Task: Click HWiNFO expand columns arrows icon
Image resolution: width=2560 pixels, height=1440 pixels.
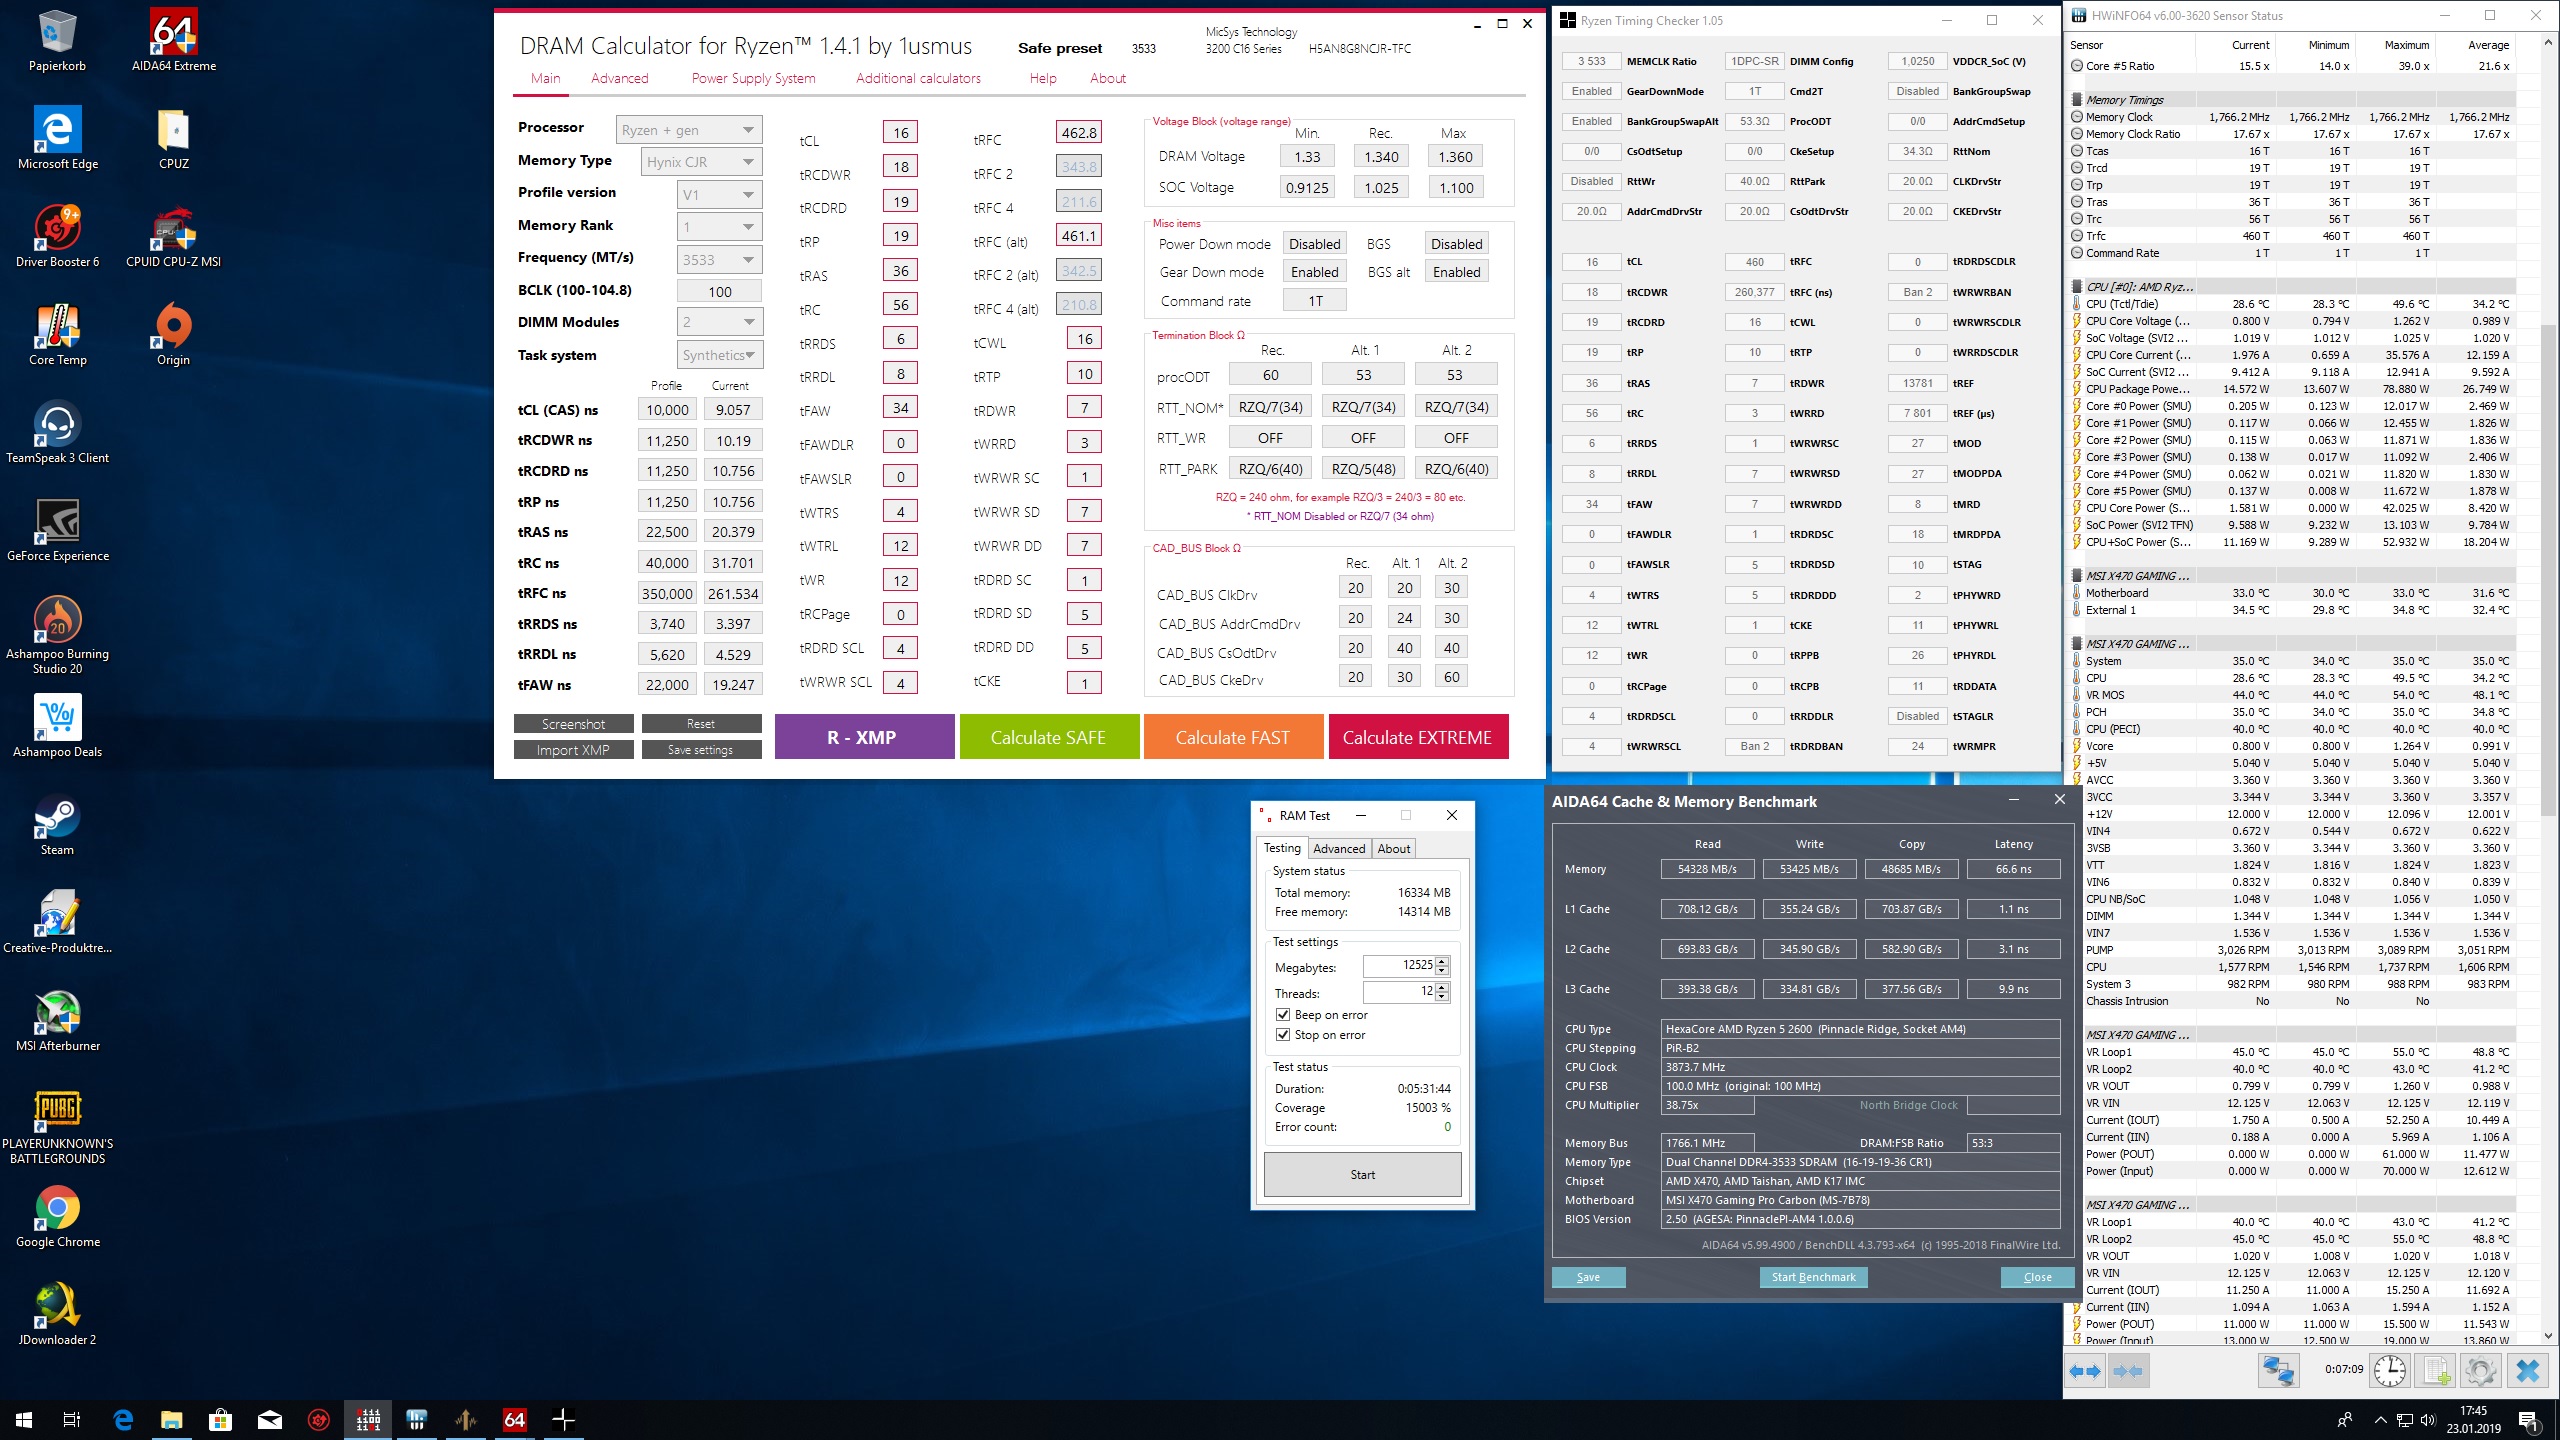Action: [2086, 1371]
